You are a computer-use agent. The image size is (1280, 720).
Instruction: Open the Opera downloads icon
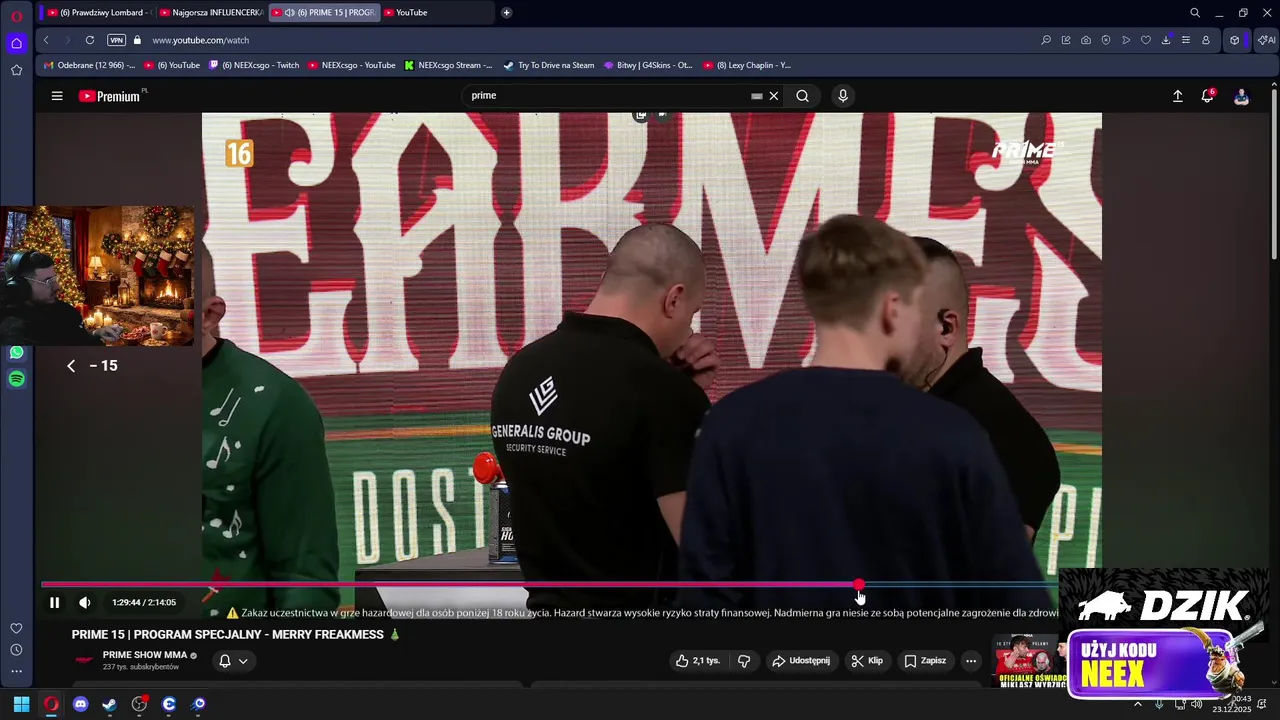(x=1166, y=40)
